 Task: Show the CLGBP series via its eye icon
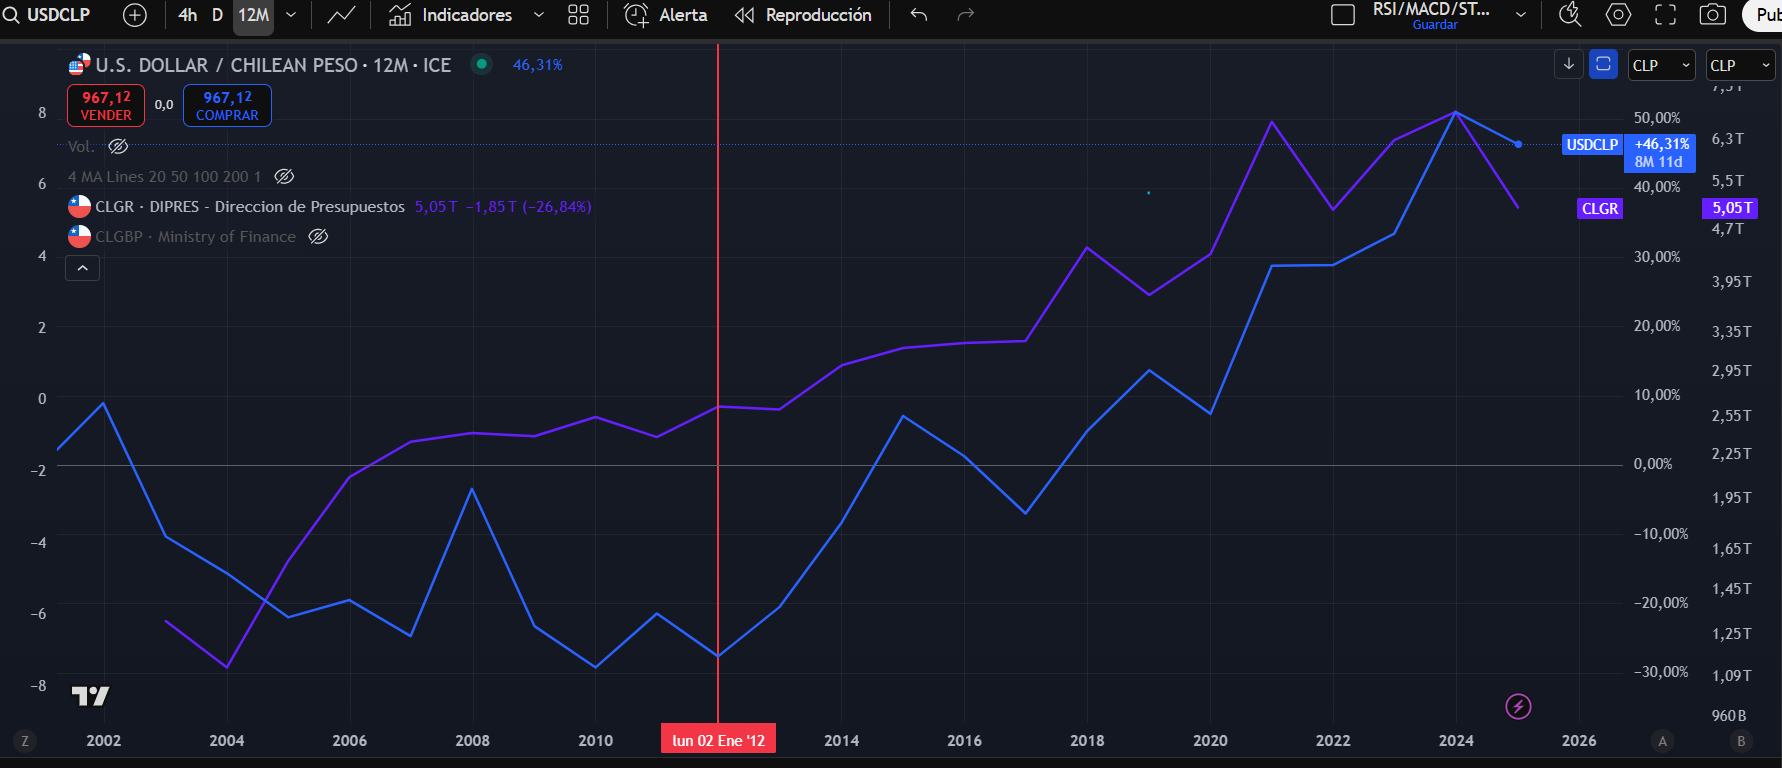pos(318,237)
